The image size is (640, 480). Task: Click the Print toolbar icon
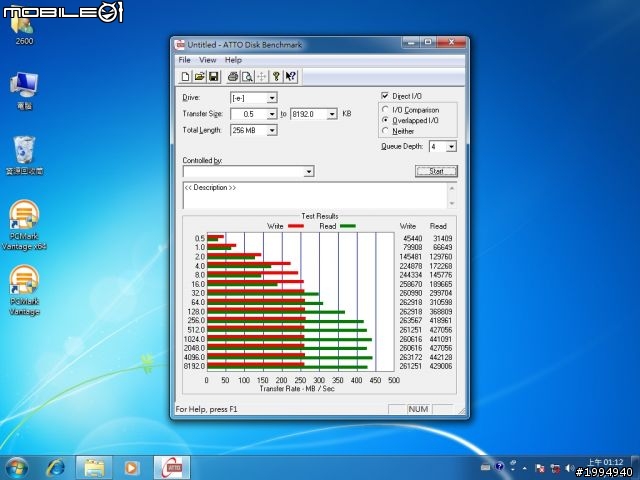[x=233, y=76]
